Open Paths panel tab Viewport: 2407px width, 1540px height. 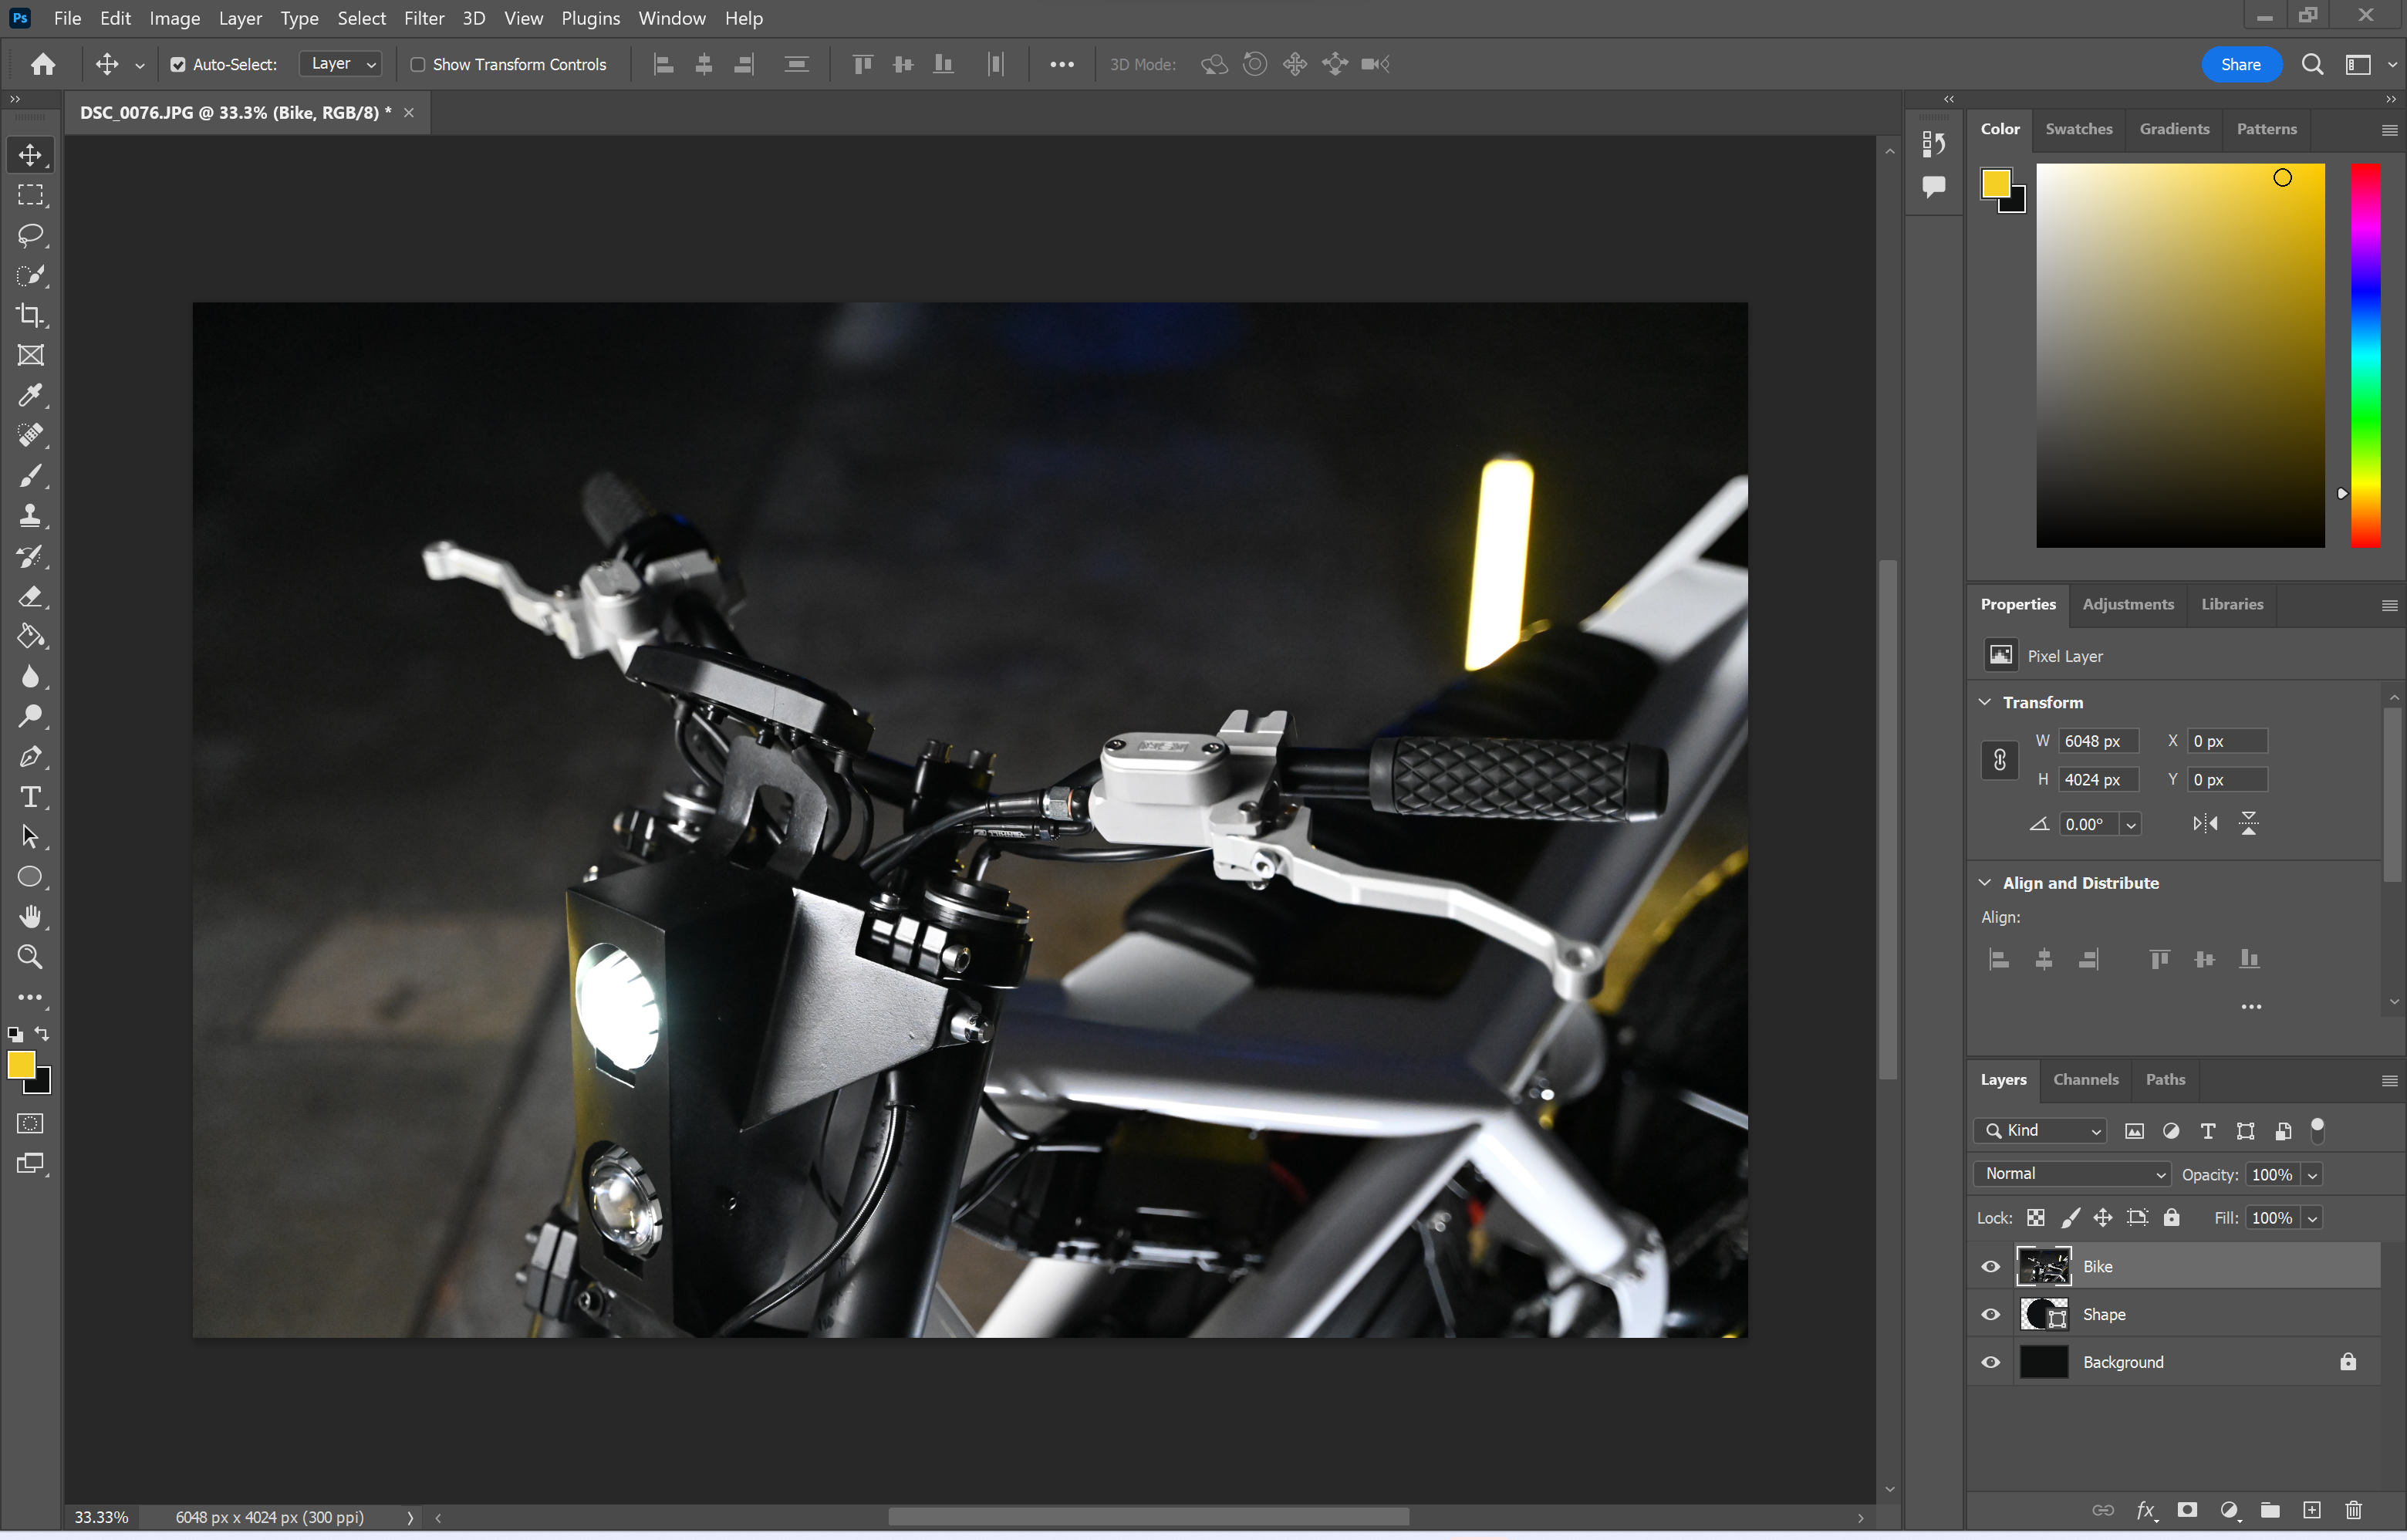[x=2165, y=1080]
